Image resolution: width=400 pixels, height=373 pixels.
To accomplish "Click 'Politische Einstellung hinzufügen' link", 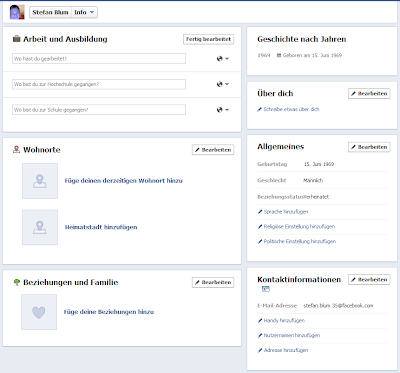I will (x=300, y=241).
